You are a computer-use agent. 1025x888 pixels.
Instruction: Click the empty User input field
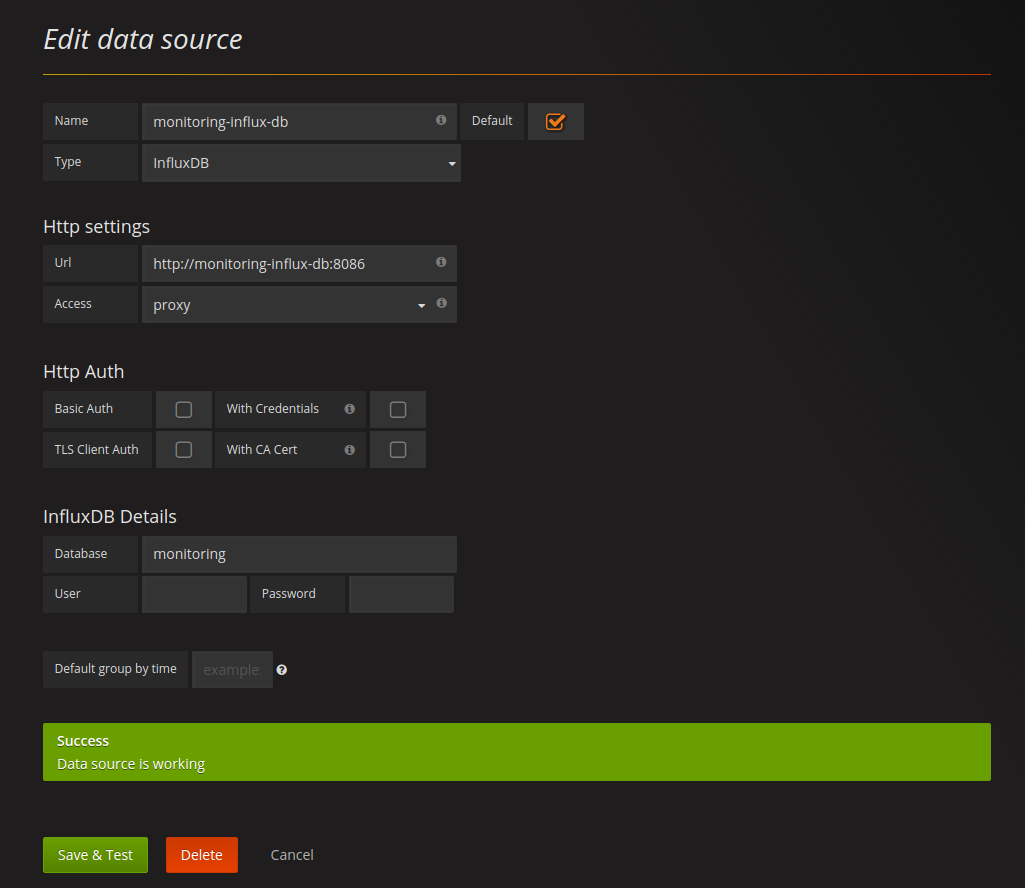coord(194,594)
